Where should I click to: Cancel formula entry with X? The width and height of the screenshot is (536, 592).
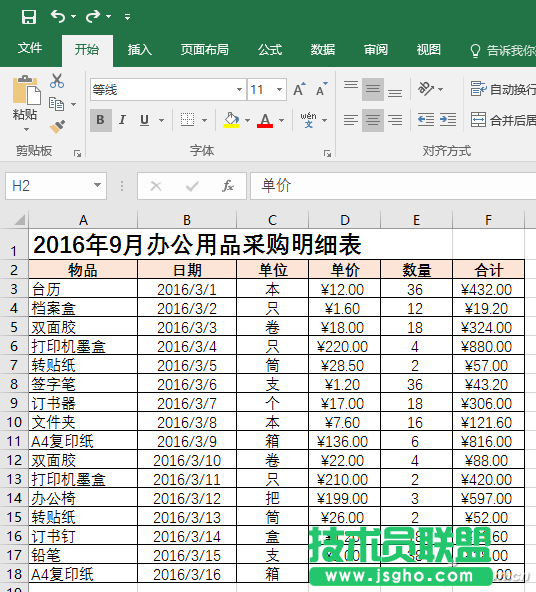tap(156, 186)
